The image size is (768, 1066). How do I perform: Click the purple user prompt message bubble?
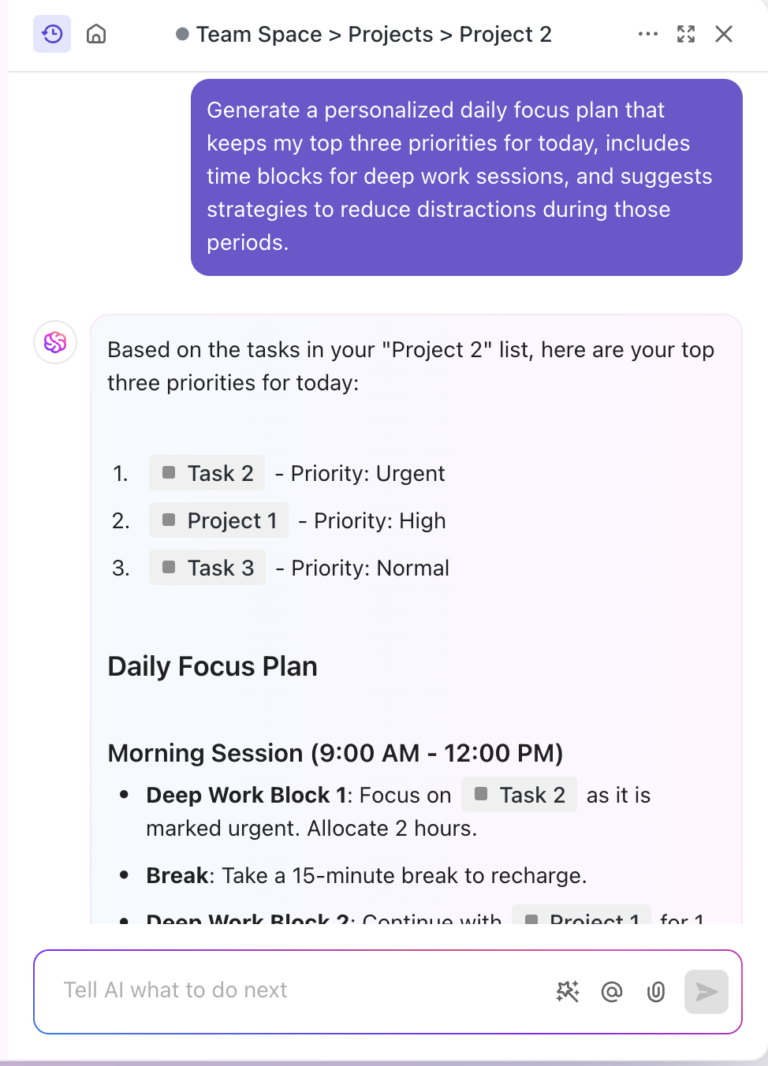coord(466,177)
